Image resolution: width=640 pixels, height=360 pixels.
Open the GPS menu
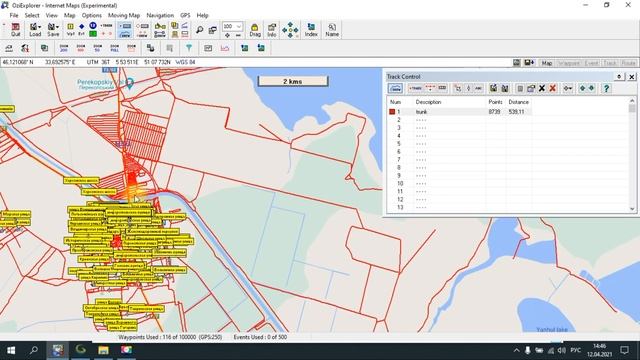point(185,15)
